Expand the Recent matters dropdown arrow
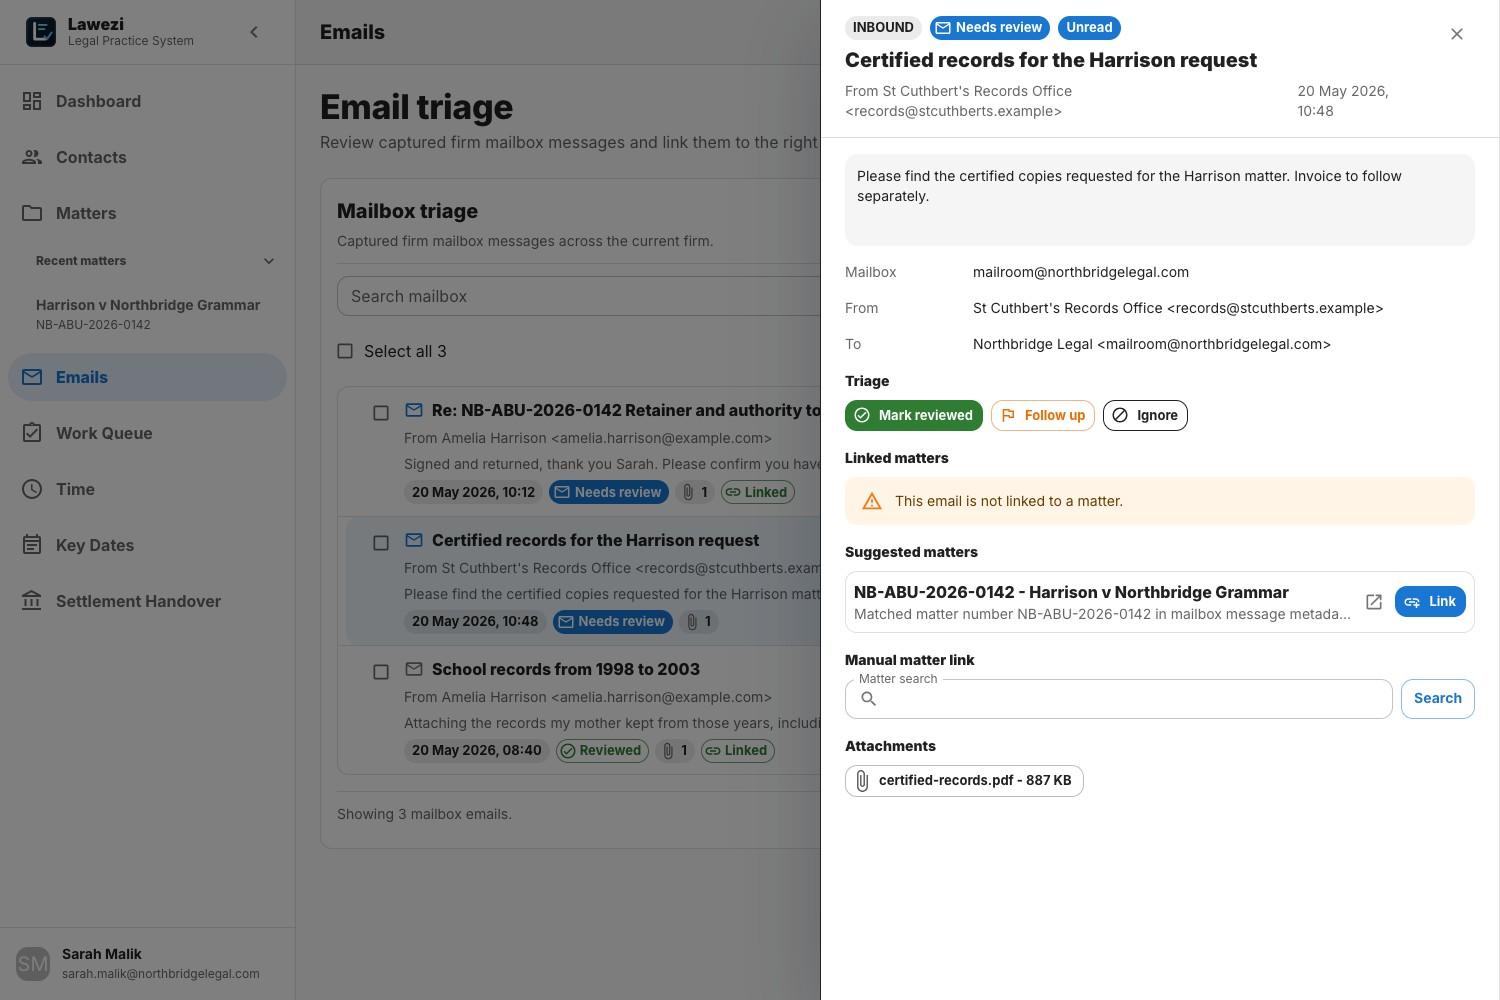 pyautogui.click(x=268, y=261)
